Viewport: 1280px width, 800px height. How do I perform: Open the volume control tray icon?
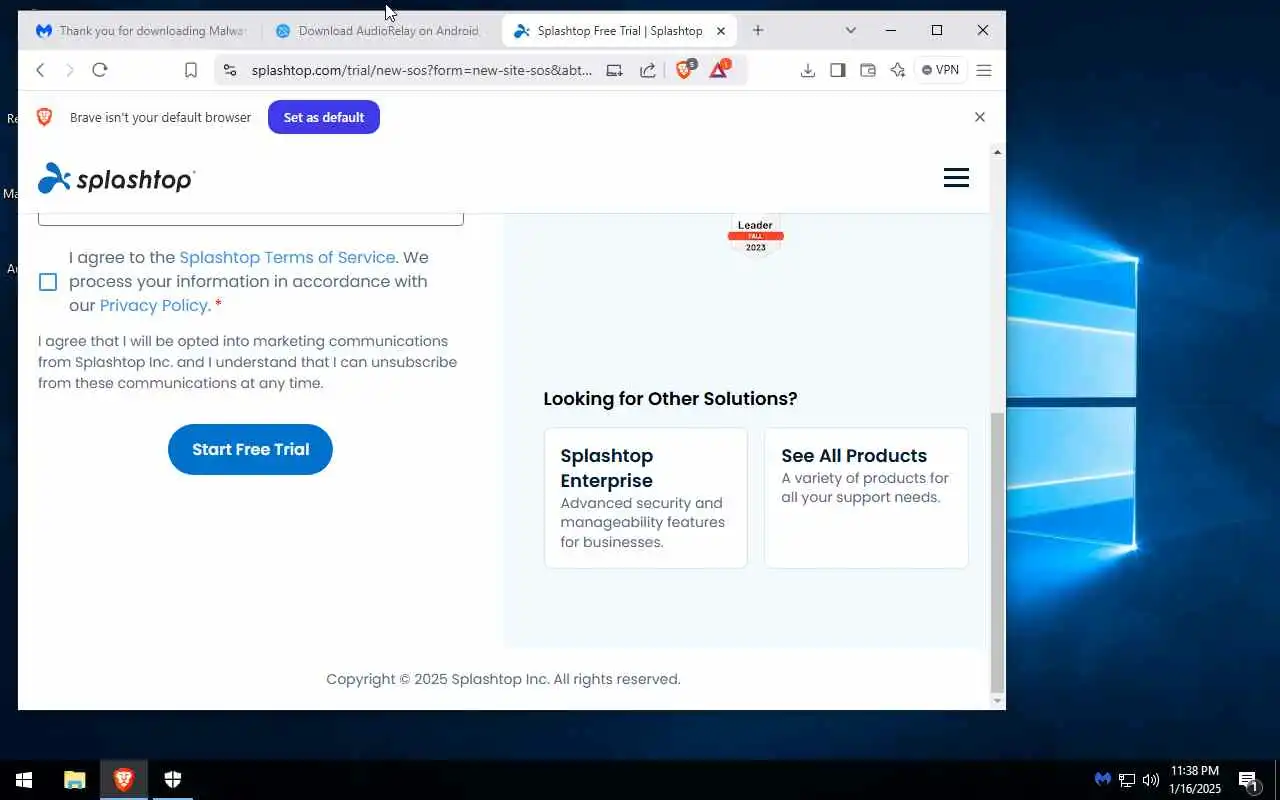coord(1151,780)
